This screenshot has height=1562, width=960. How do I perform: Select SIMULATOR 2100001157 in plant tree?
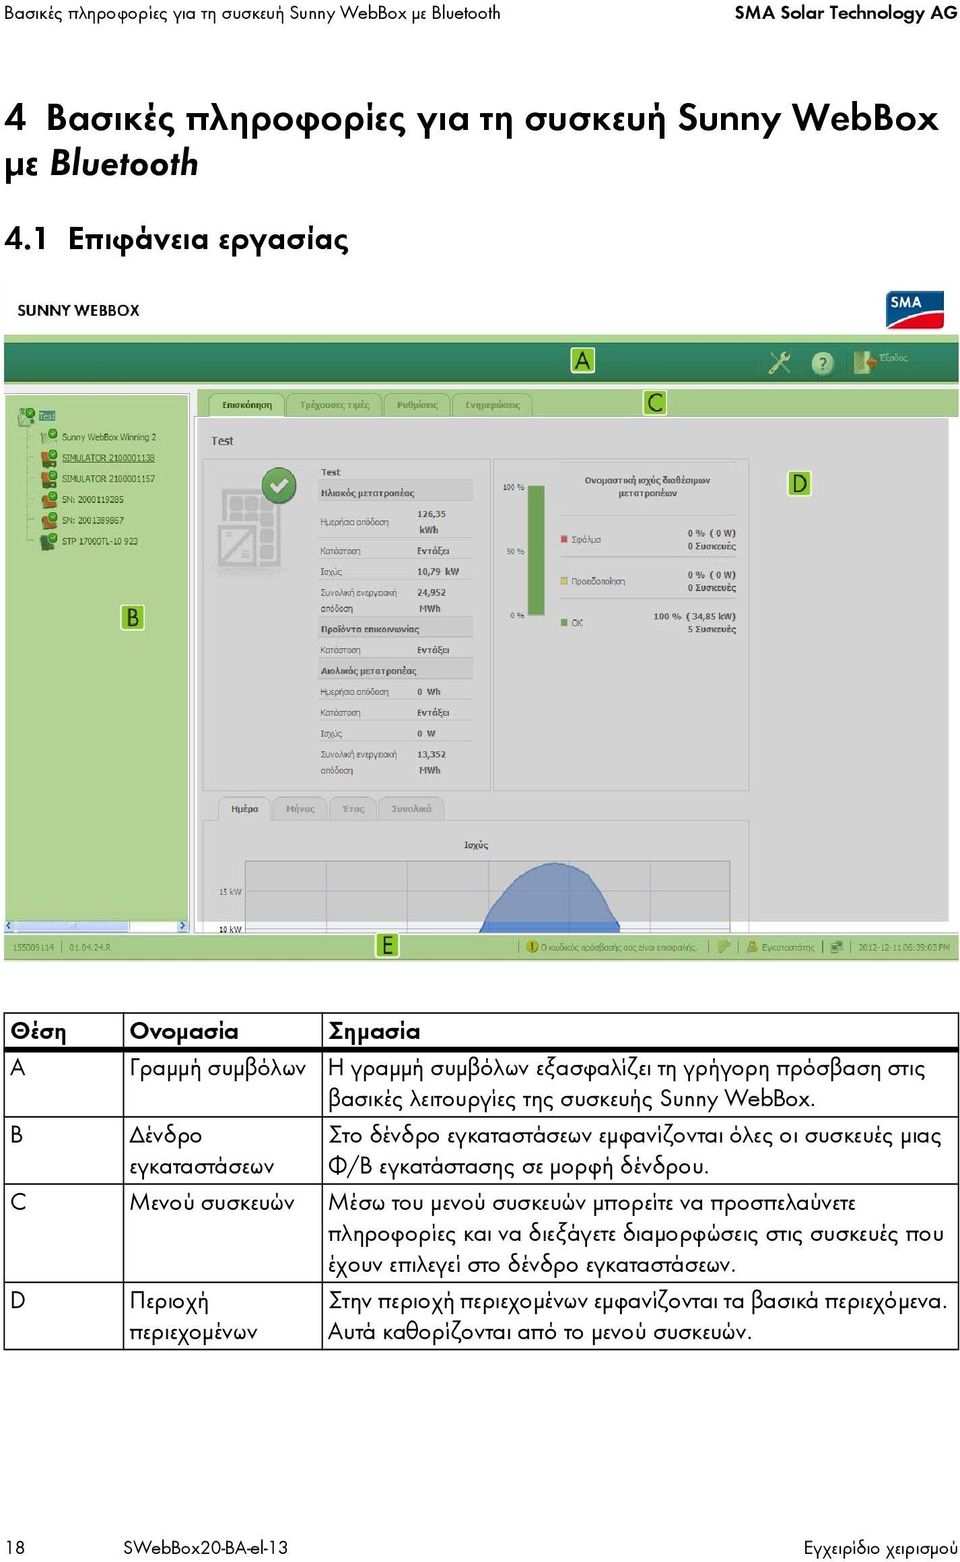[108, 479]
